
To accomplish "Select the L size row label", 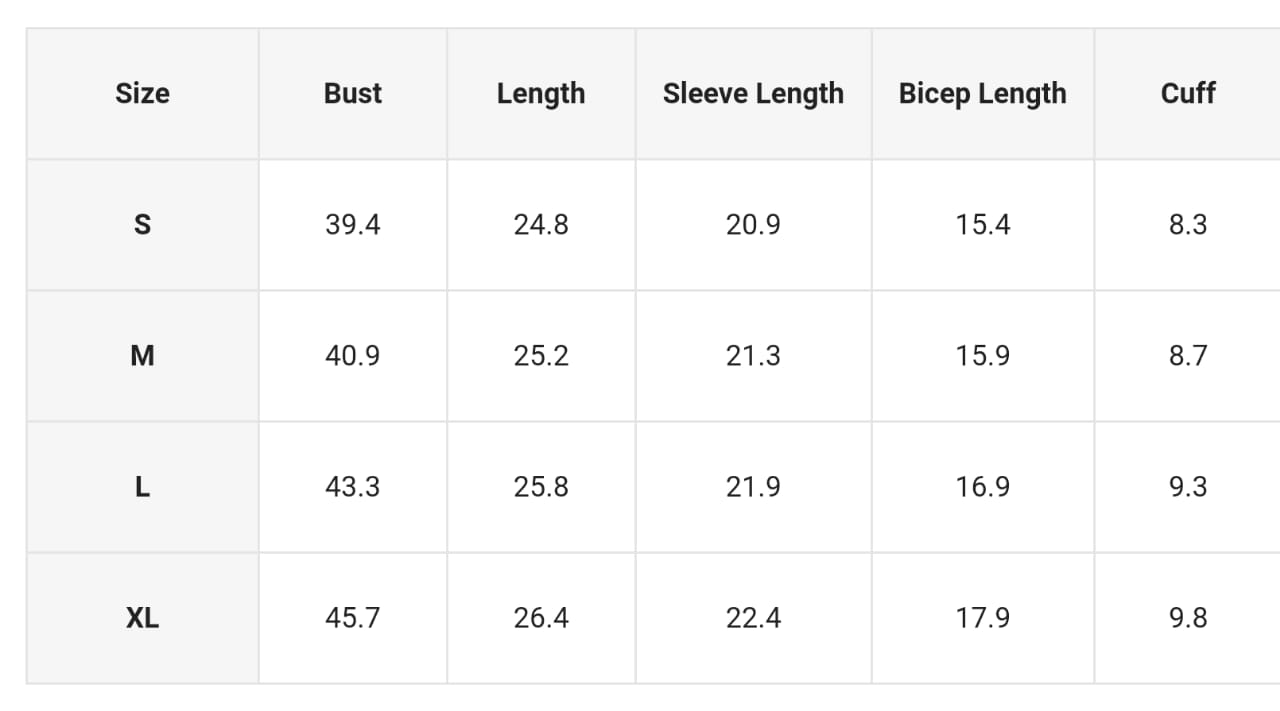I will [x=142, y=487].
